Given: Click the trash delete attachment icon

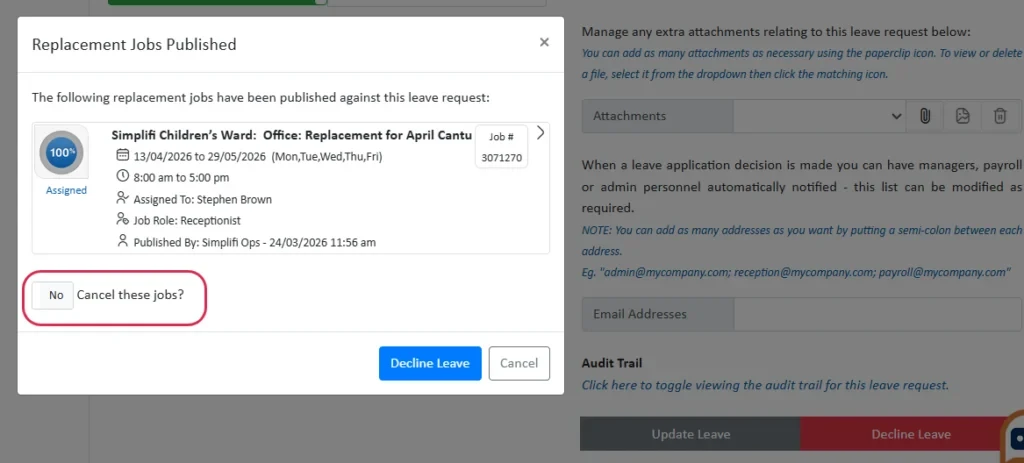Looking at the screenshot, I should click(1000, 116).
